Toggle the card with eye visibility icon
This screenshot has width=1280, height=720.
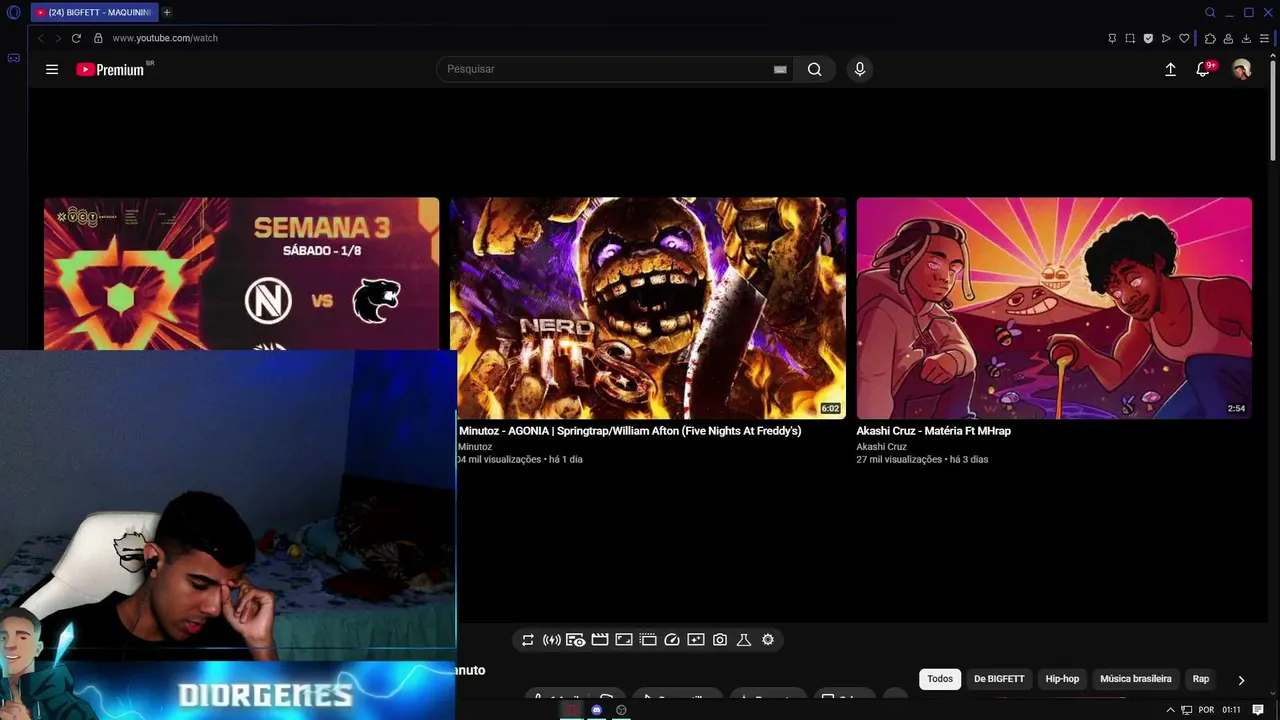(576, 640)
